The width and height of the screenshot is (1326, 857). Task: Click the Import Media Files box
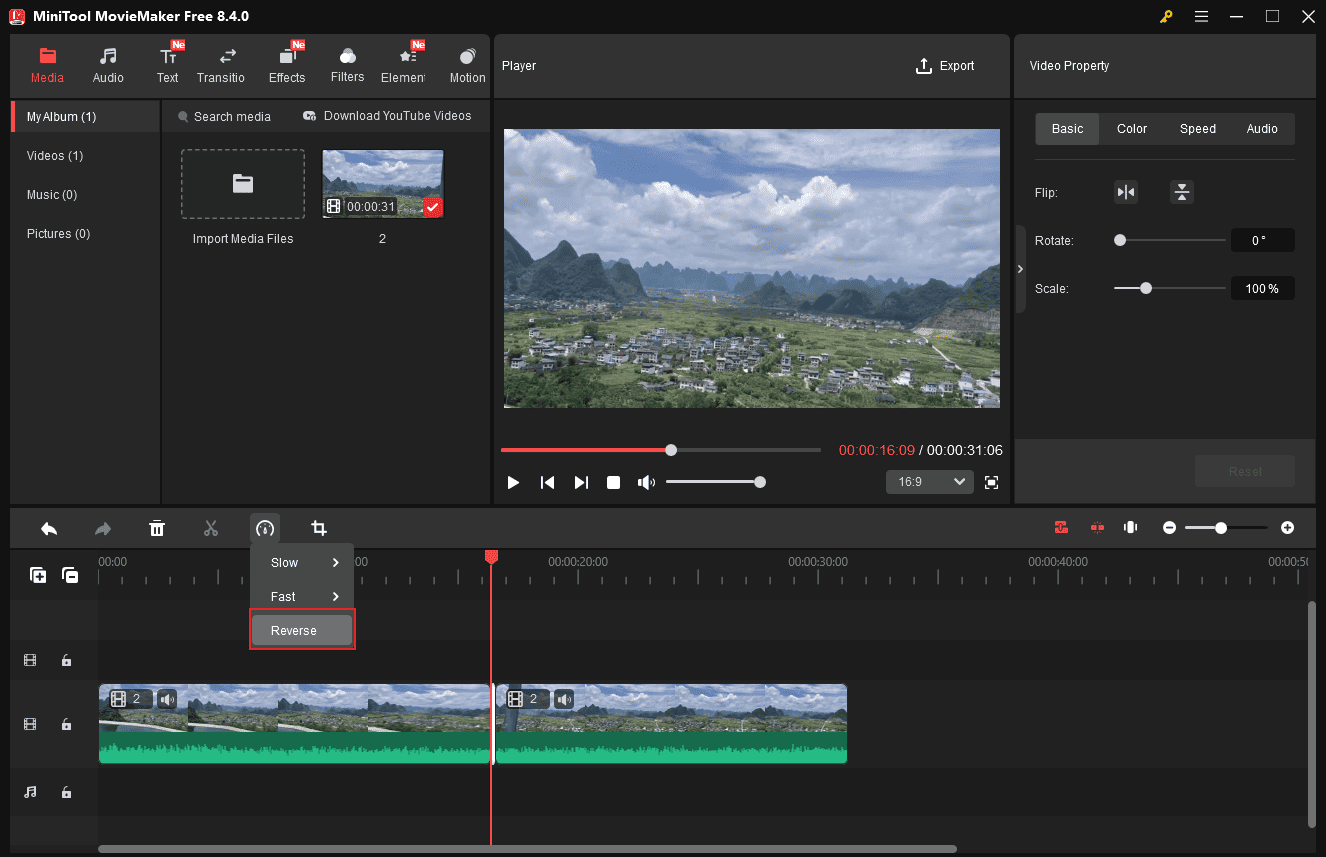pyautogui.click(x=242, y=184)
